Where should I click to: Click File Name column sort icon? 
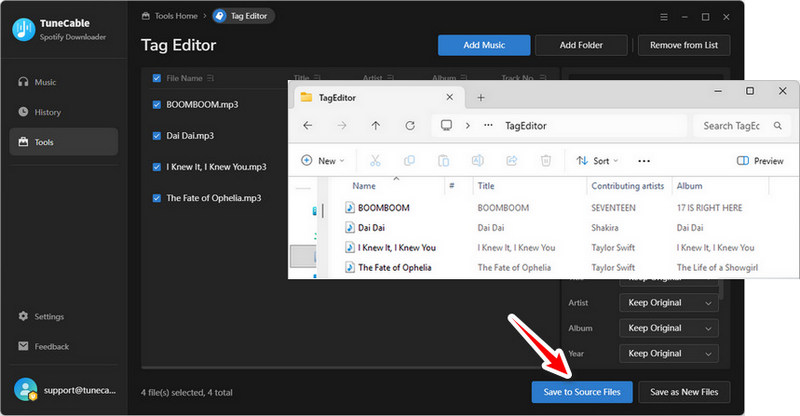(210, 78)
